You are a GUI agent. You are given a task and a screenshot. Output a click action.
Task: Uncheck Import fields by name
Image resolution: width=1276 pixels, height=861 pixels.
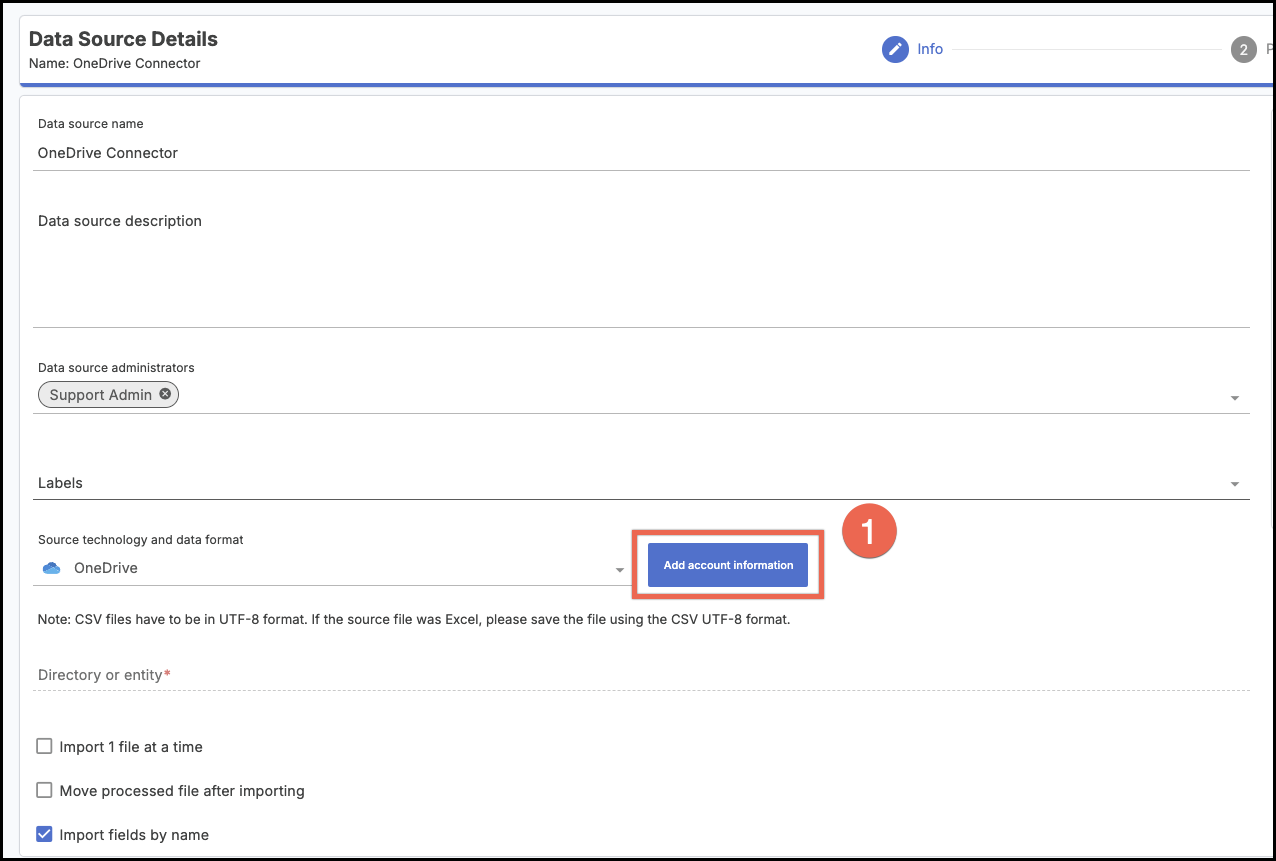(44, 834)
